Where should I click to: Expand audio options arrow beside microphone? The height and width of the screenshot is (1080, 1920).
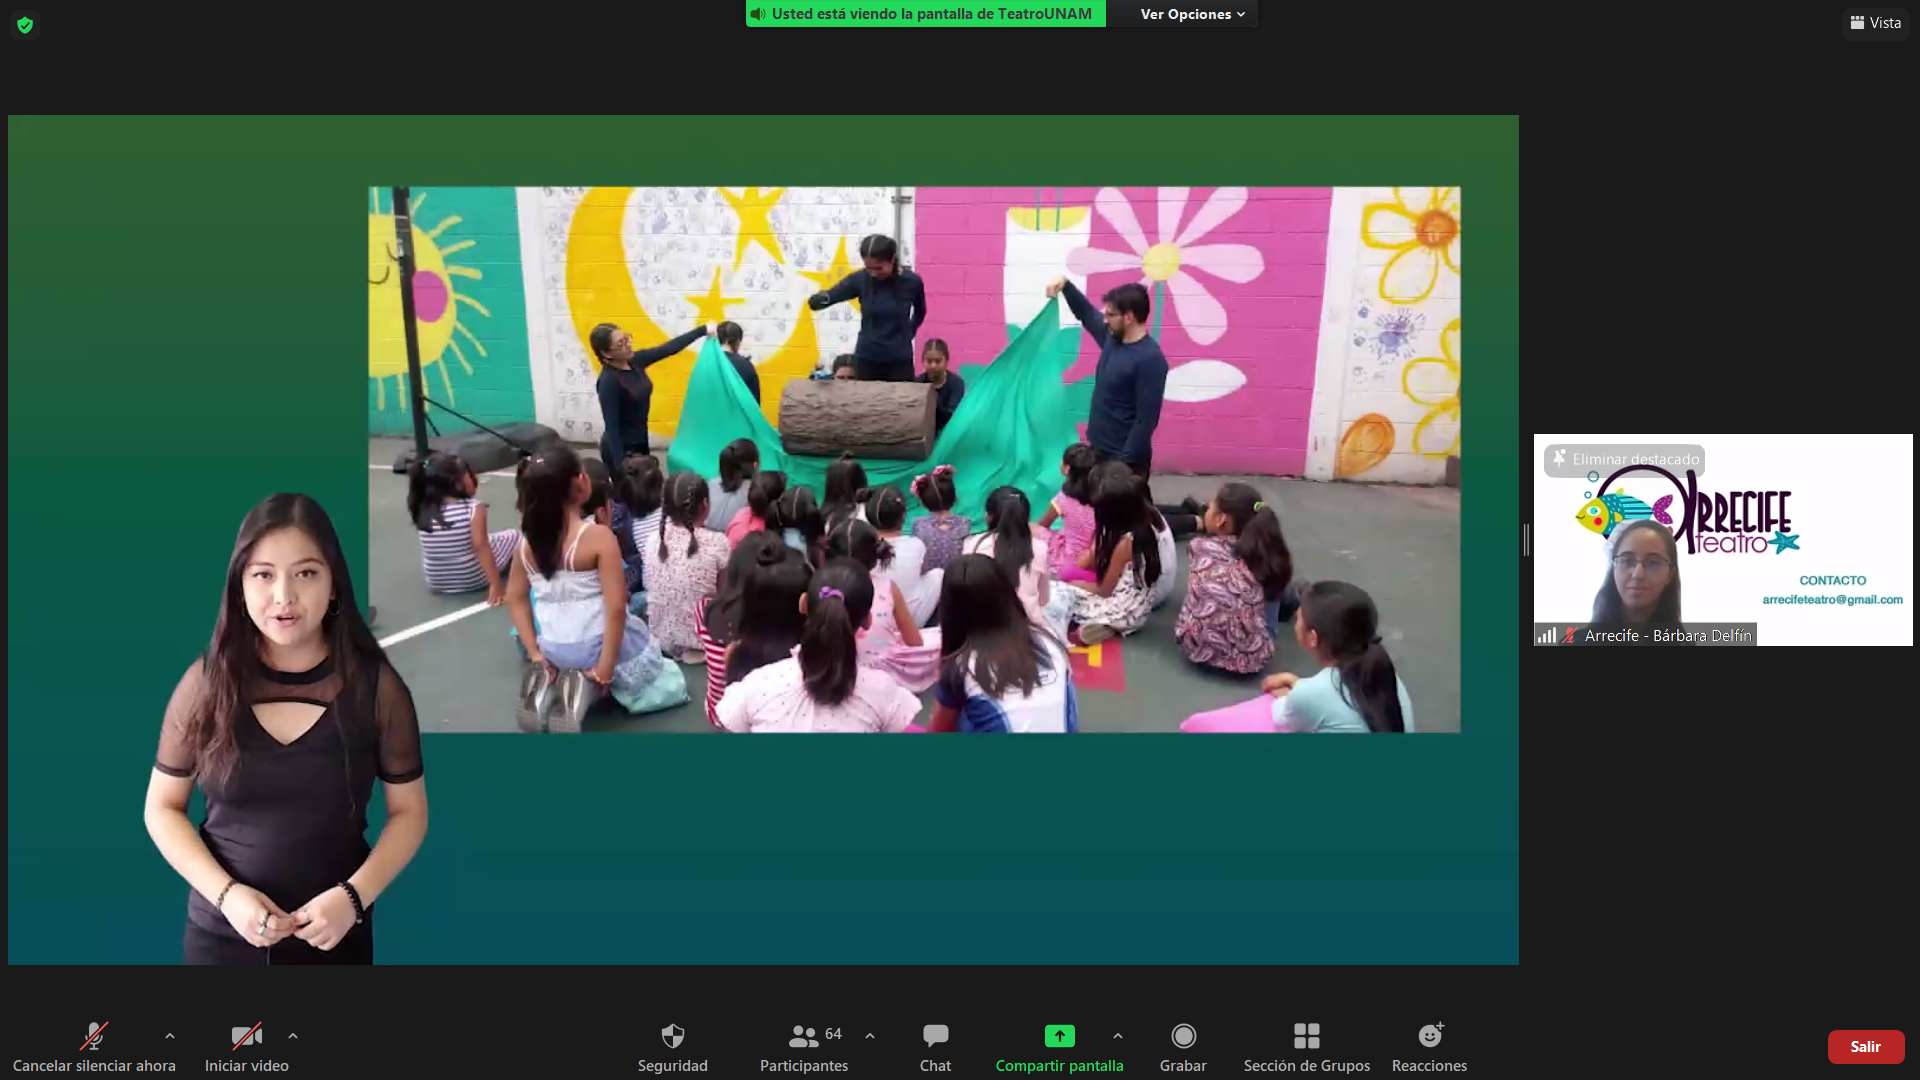pos(170,1036)
